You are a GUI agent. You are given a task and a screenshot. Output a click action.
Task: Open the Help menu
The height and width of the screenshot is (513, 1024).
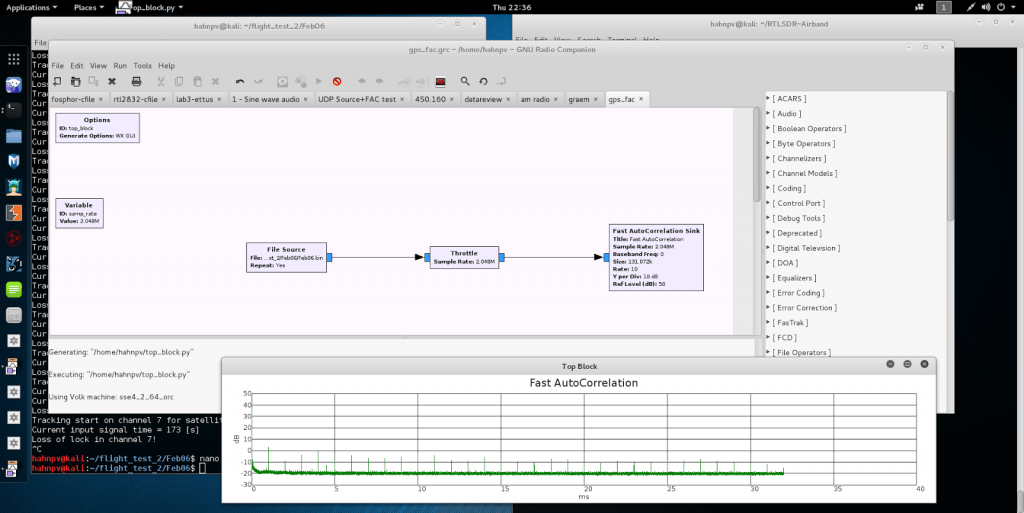pos(167,65)
